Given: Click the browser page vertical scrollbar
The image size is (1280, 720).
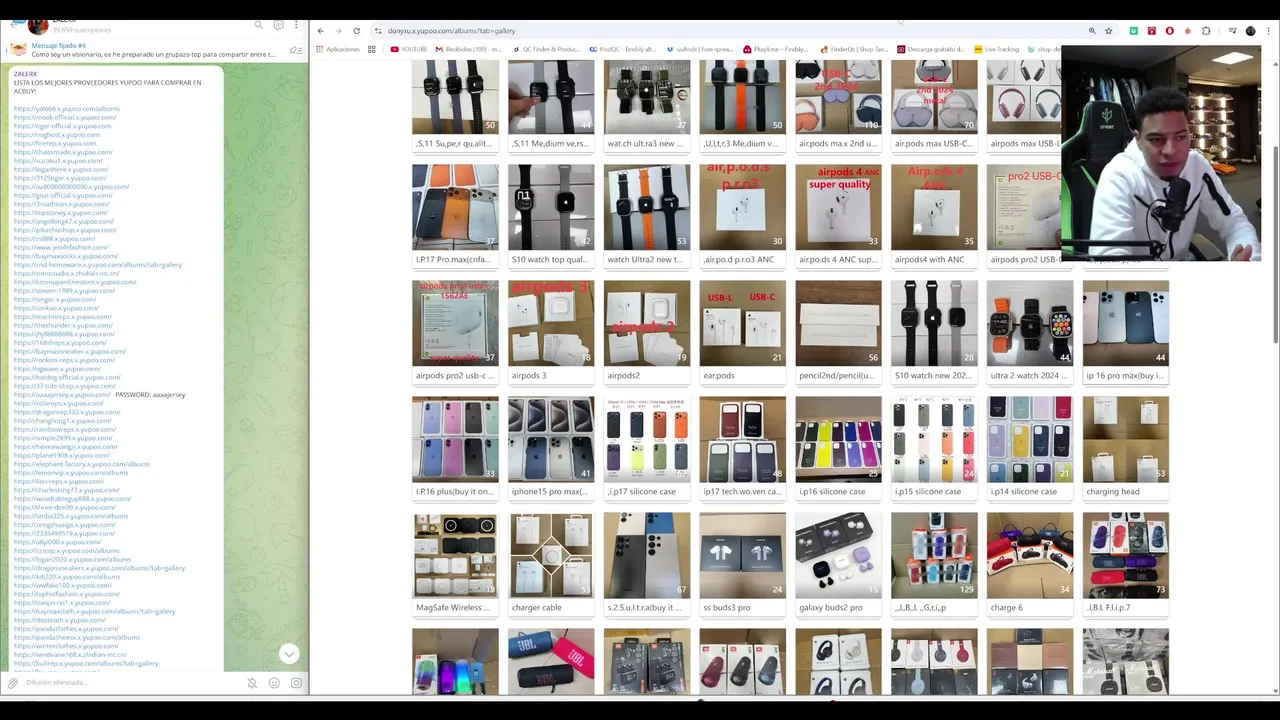Looking at the screenshot, I should [1275, 245].
